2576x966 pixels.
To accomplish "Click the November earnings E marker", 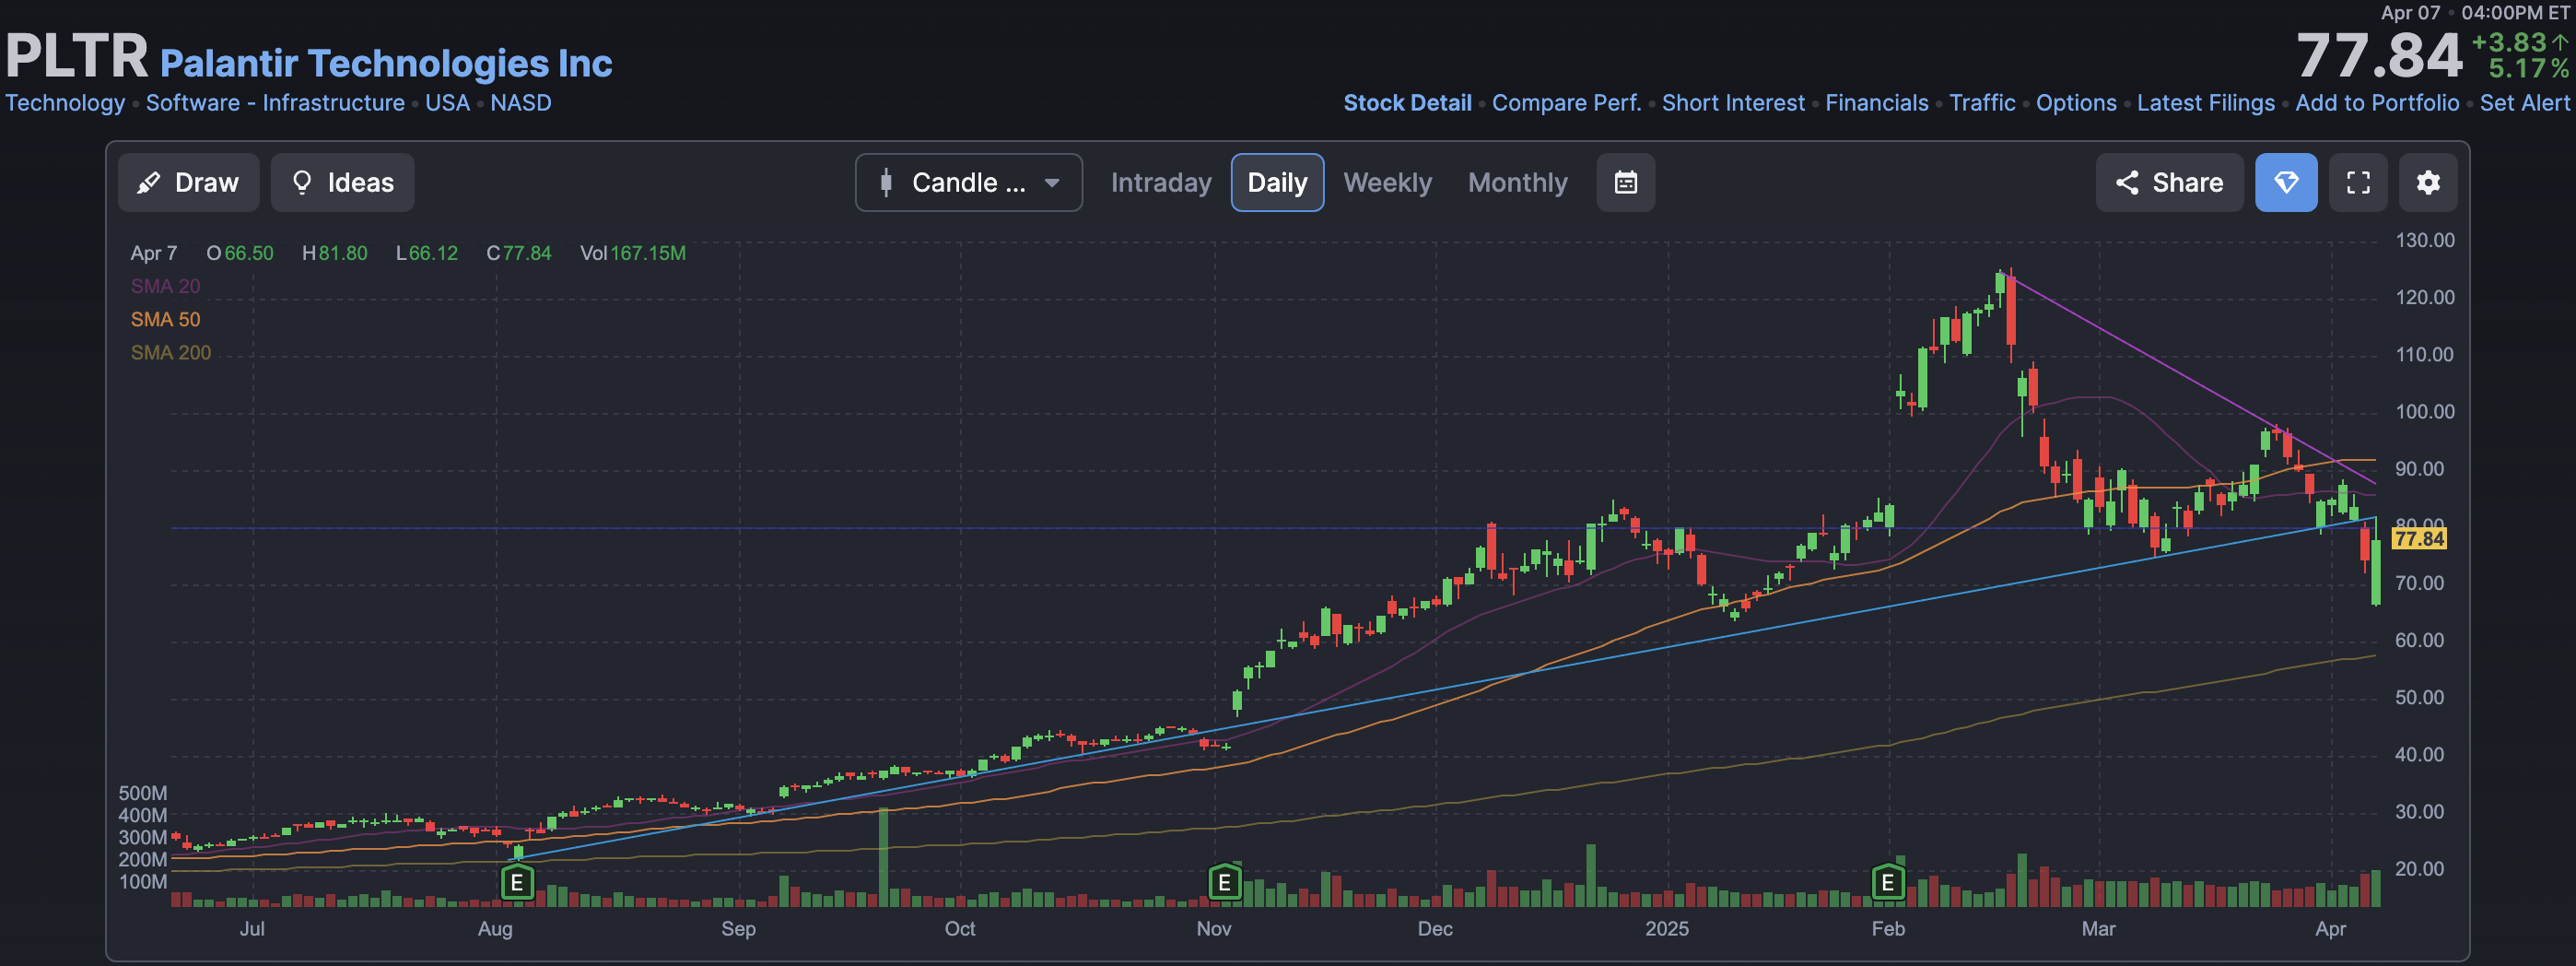I will [1224, 882].
